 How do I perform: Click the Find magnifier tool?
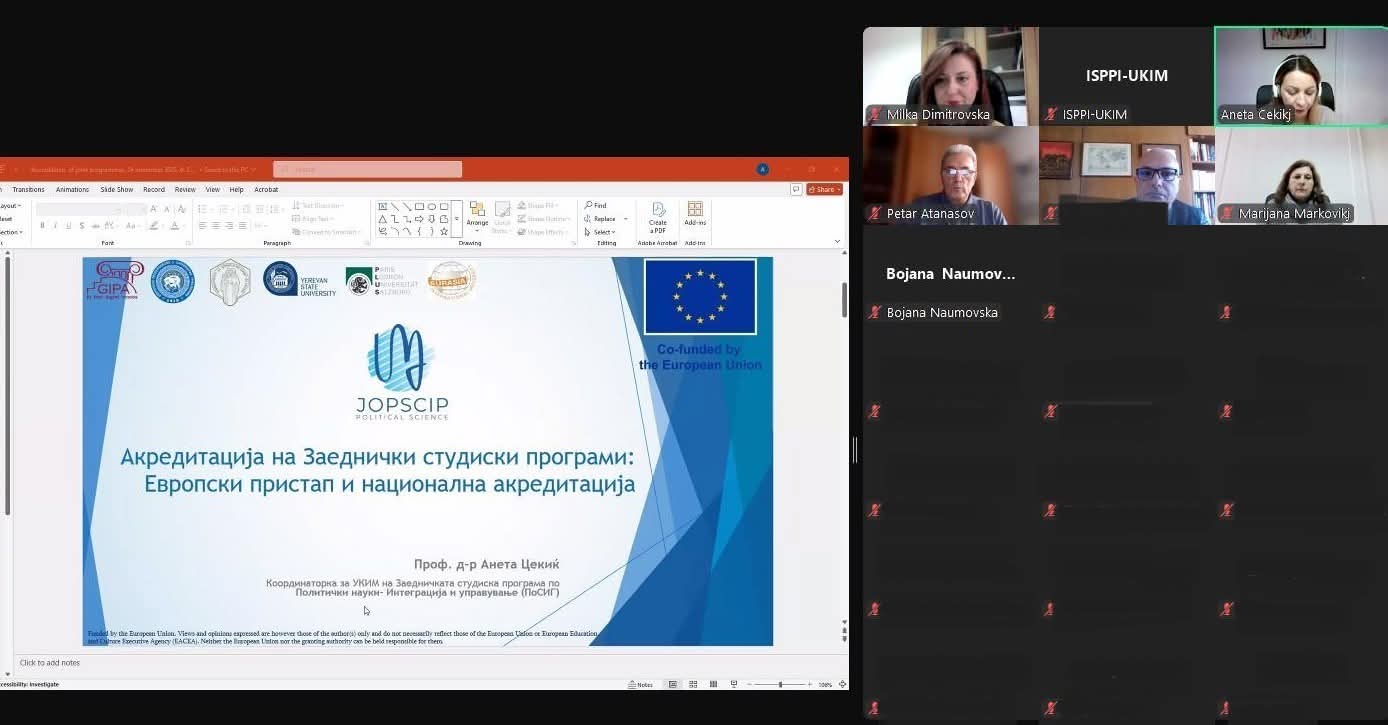[x=595, y=205]
